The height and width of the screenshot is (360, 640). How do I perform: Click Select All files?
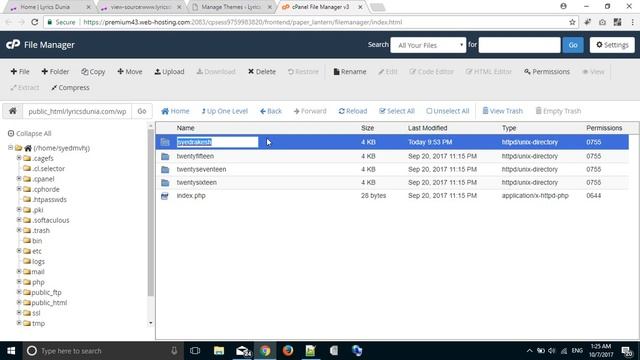397,111
